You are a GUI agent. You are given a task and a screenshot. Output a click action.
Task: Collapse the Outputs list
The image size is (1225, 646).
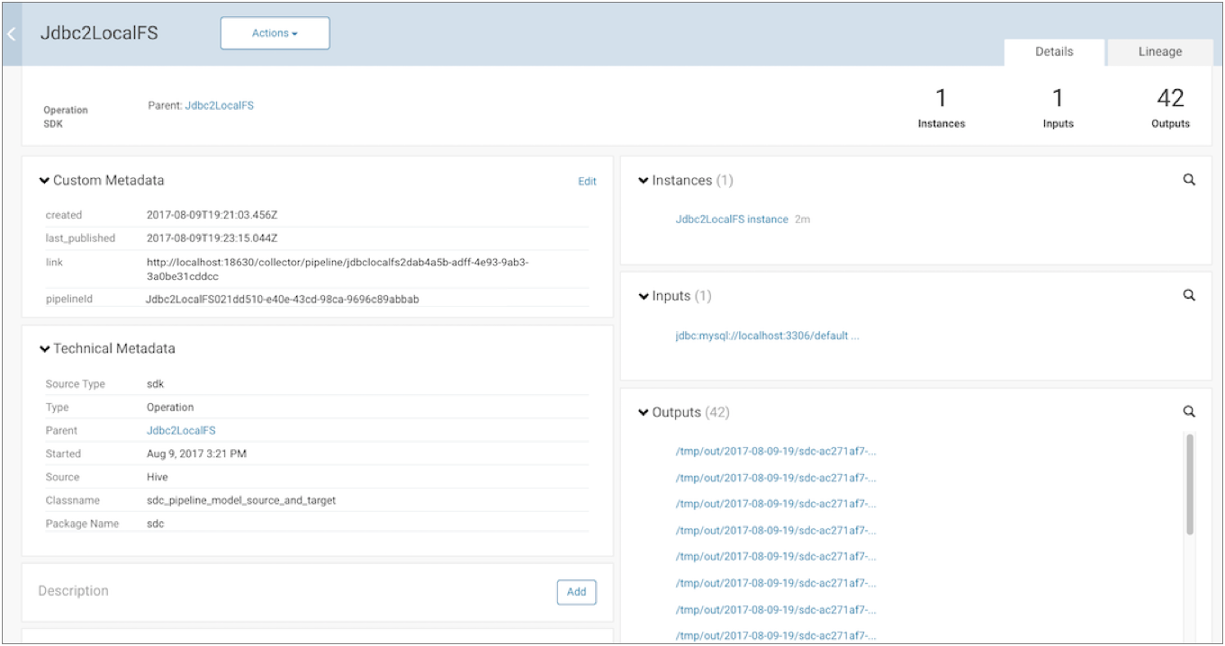tap(643, 413)
